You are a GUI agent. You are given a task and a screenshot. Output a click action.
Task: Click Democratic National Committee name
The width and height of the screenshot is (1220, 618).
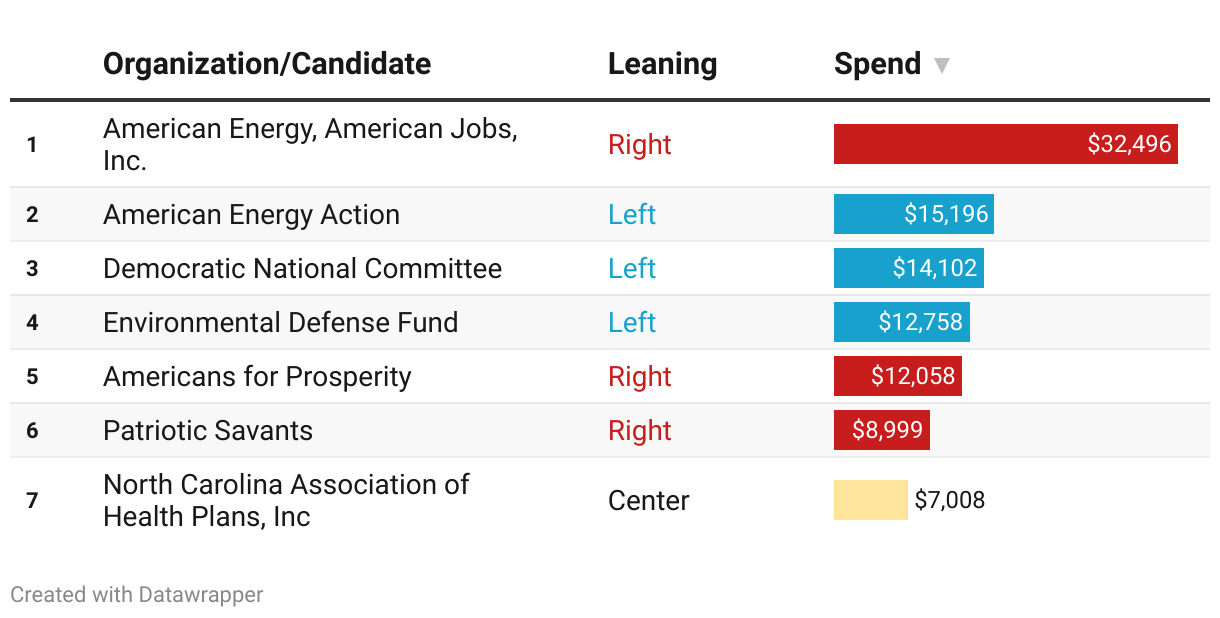[x=302, y=269]
